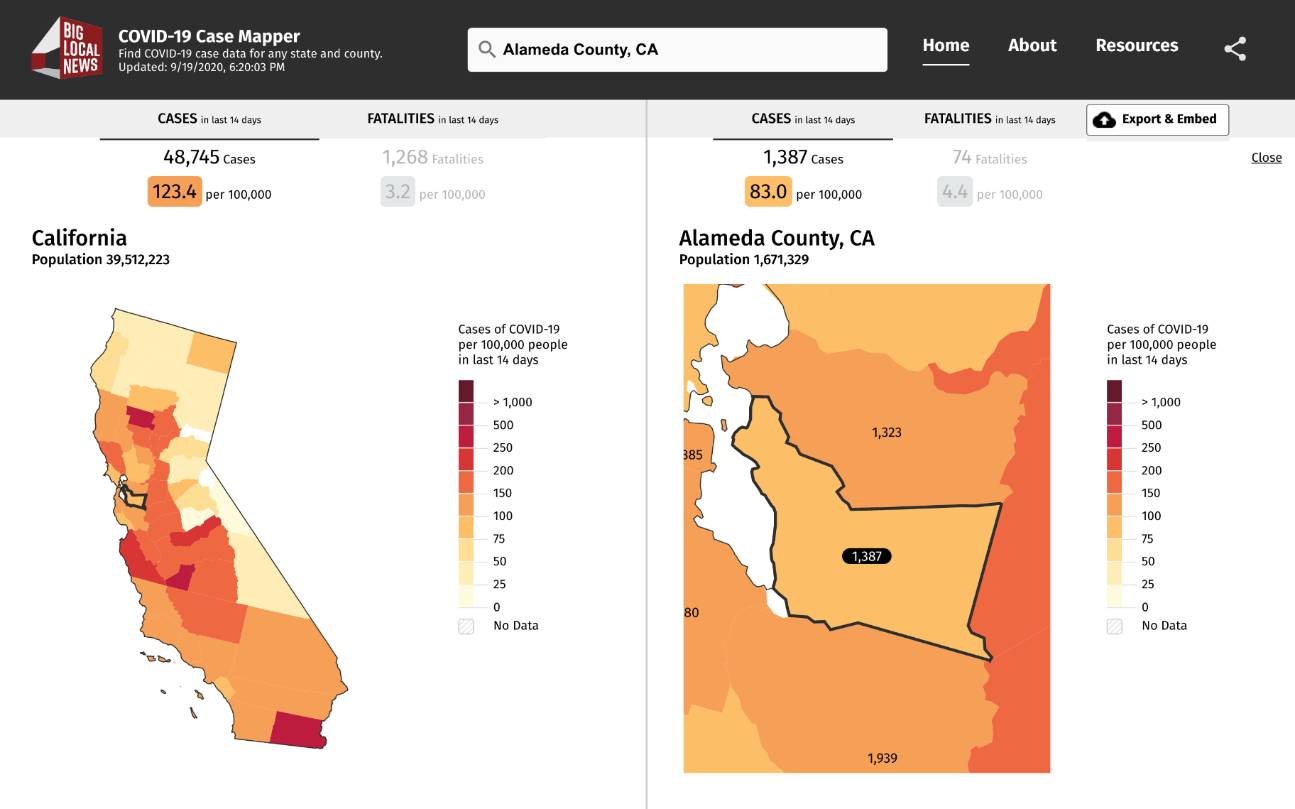1295x809 pixels.
Task: Click cloud upload icon on Export button
Action: 1104,120
